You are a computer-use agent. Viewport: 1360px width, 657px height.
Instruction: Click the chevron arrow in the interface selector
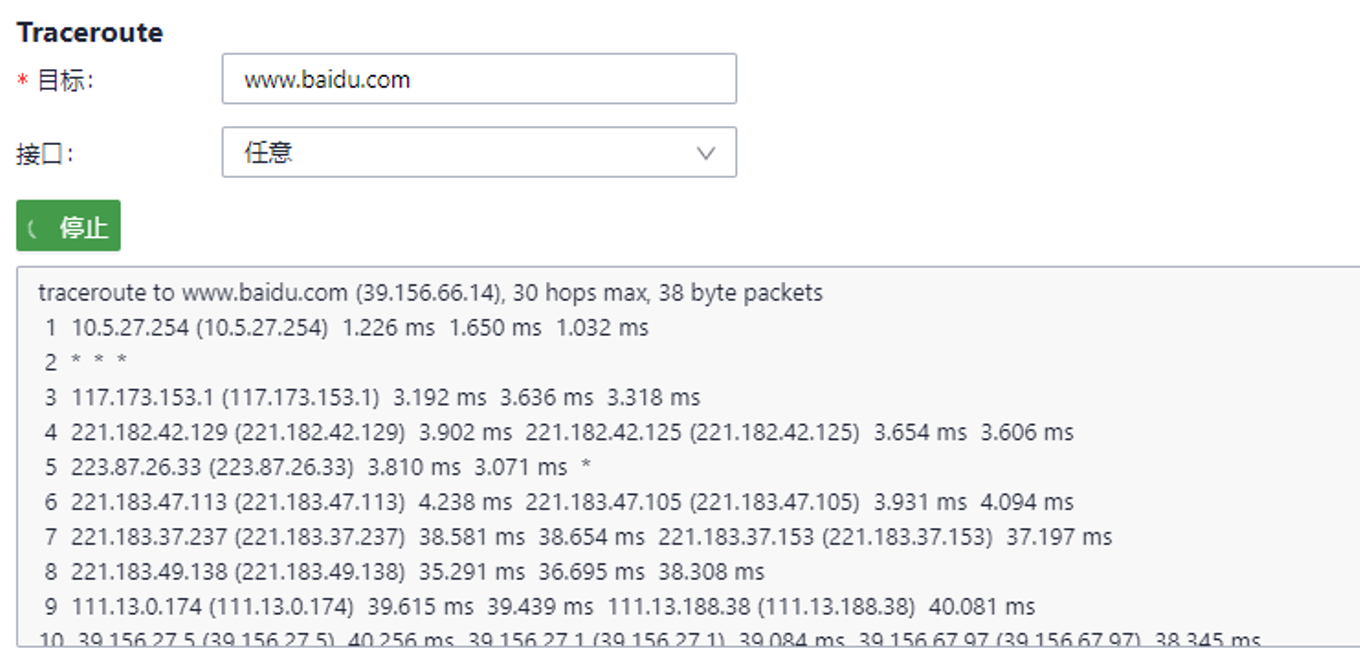pos(705,153)
